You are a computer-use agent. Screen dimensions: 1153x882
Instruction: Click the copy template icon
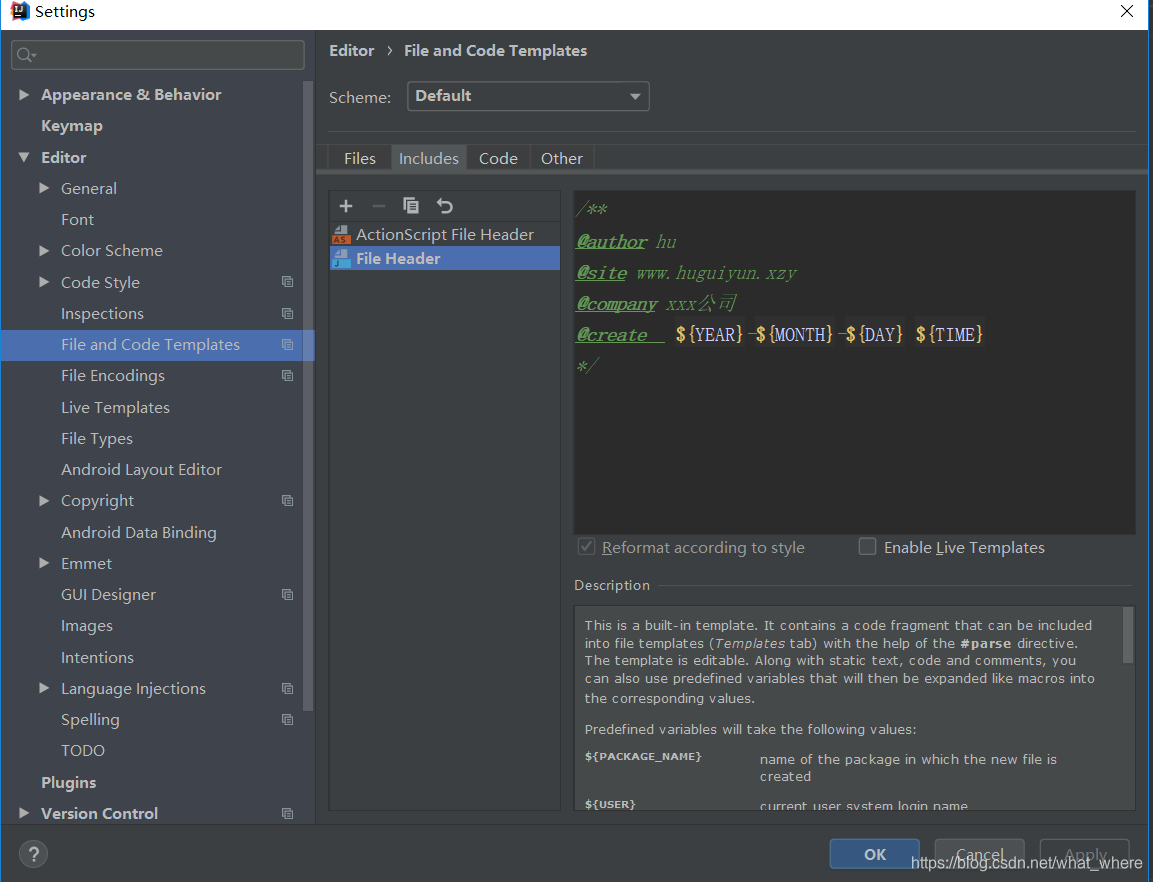pyautogui.click(x=411, y=206)
